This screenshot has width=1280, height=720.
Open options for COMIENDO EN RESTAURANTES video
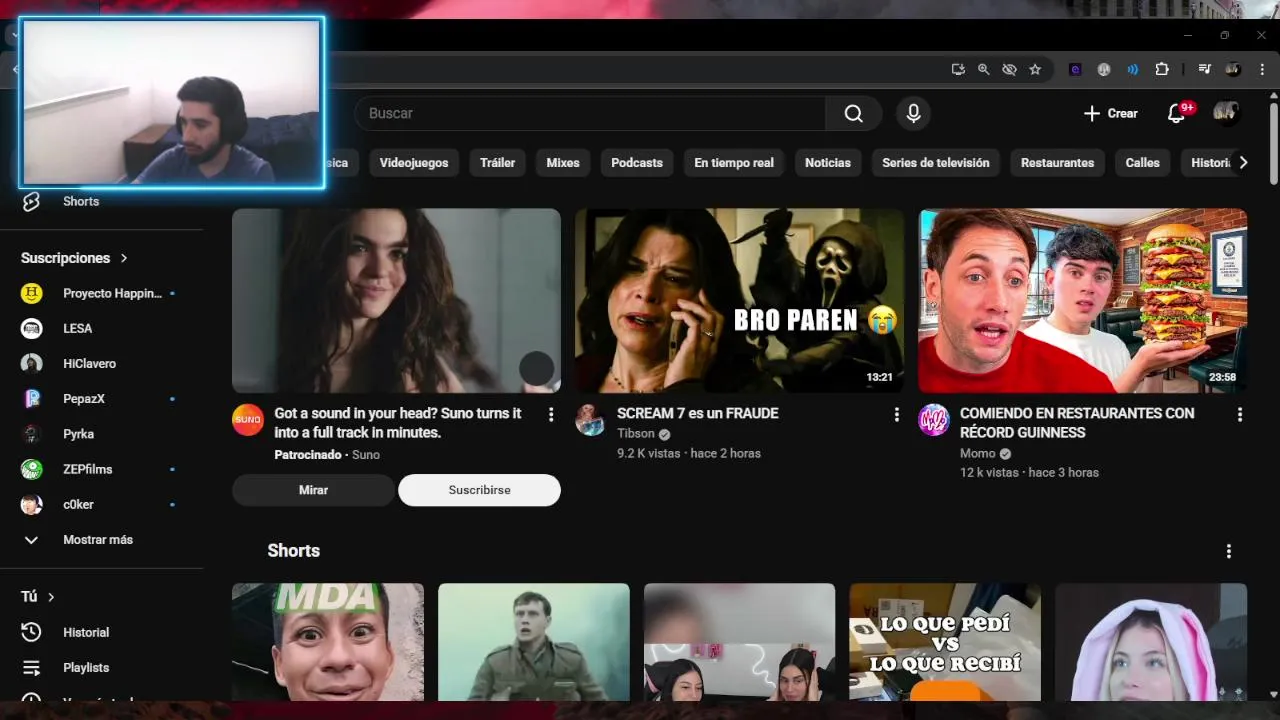coord(1240,414)
